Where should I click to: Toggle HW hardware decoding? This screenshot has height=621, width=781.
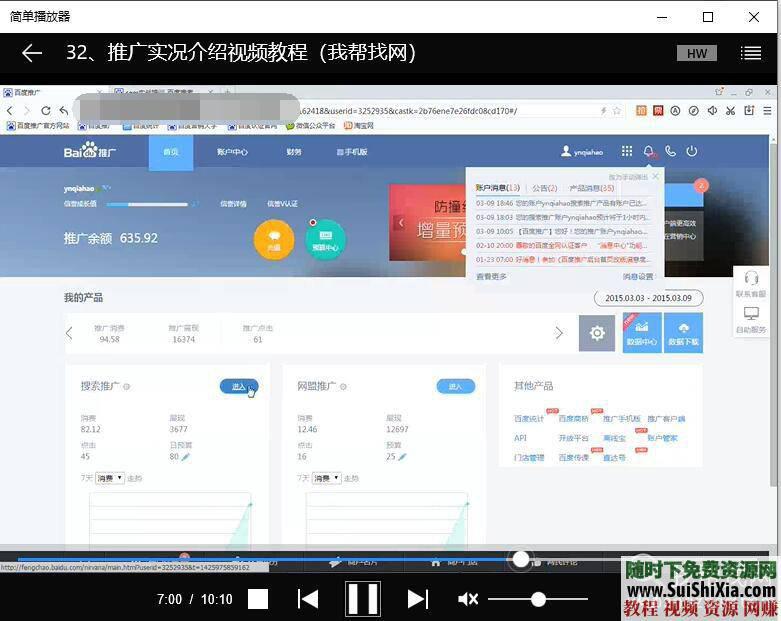pos(696,53)
